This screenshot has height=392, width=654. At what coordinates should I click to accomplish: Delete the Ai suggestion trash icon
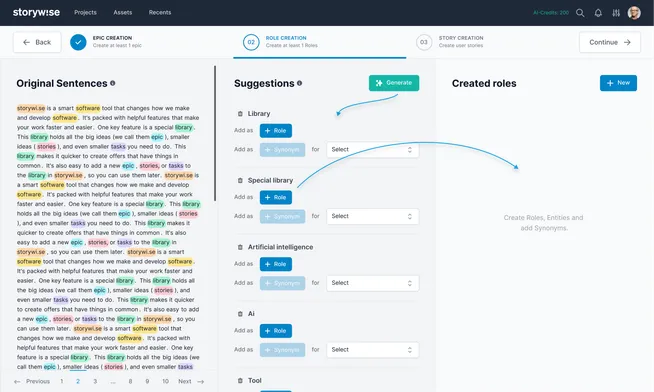pos(240,314)
